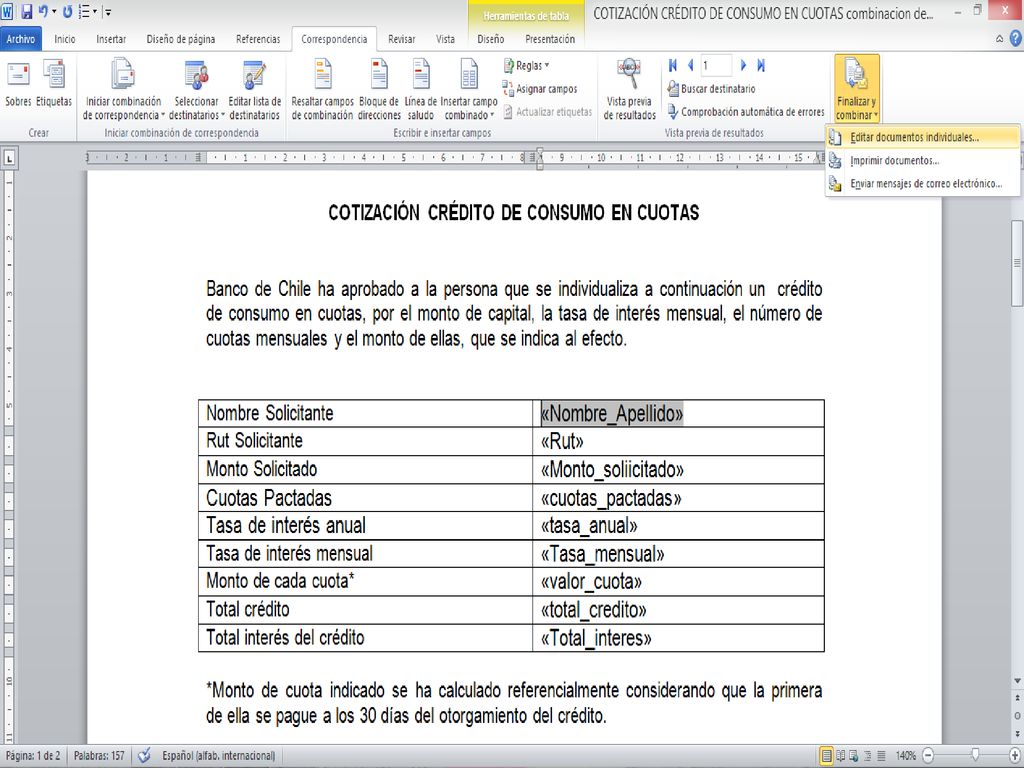The image size is (1024, 768).
Task: Go to the next record arrow
Action: click(743, 65)
